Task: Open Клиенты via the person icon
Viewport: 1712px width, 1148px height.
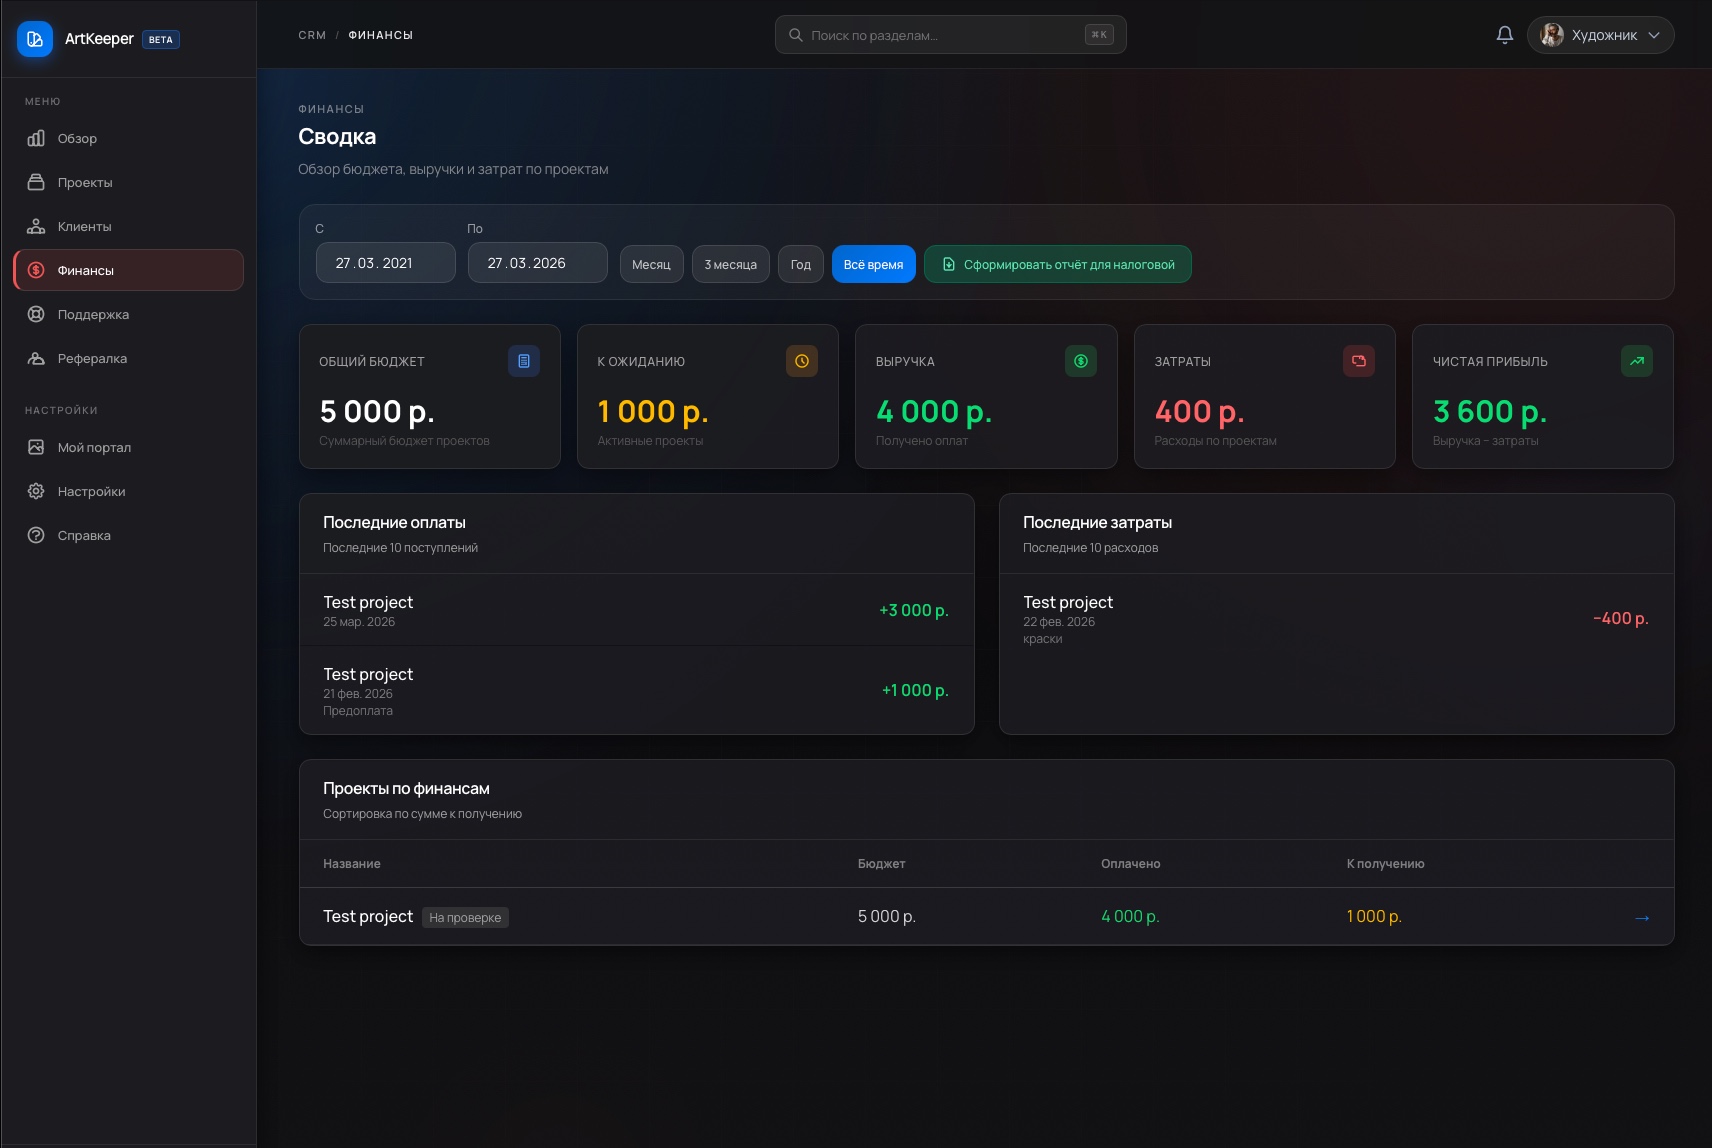Action: click(x=36, y=226)
